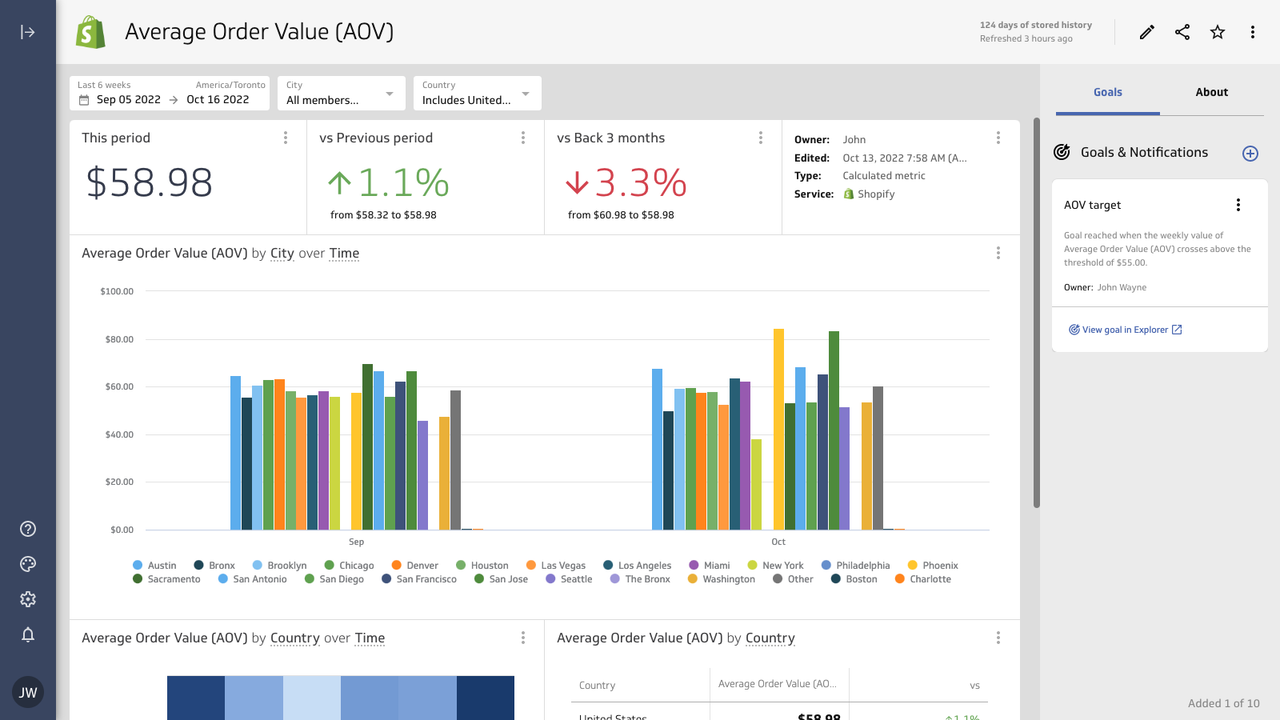Switch to the About tab

(1211, 92)
